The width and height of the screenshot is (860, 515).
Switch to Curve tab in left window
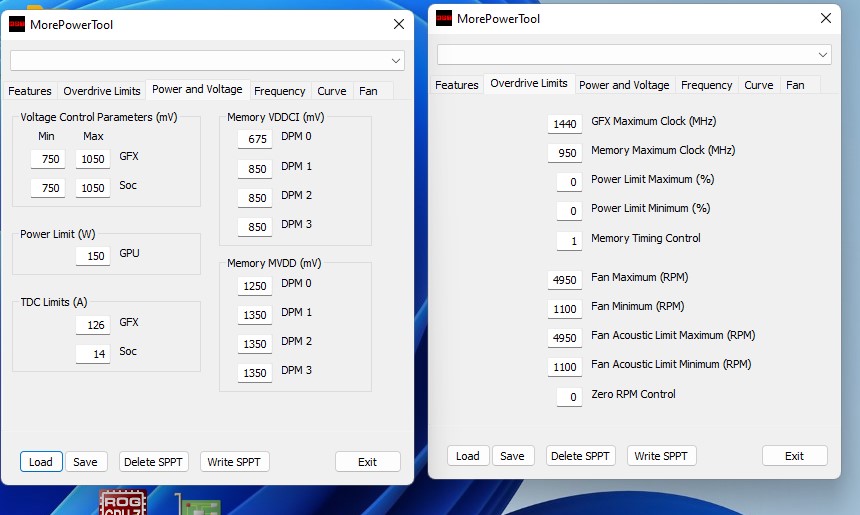coord(332,91)
